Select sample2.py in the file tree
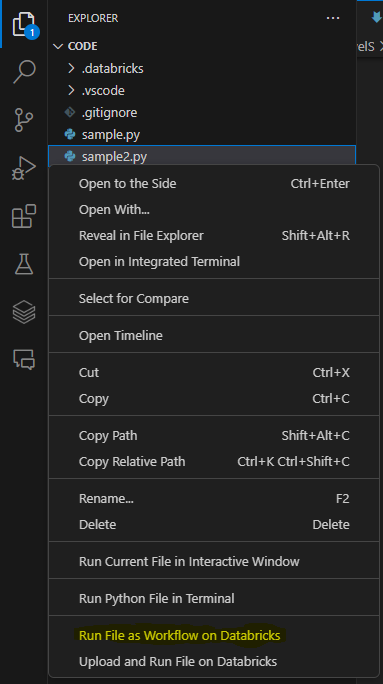This screenshot has width=383, height=684. (202, 156)
